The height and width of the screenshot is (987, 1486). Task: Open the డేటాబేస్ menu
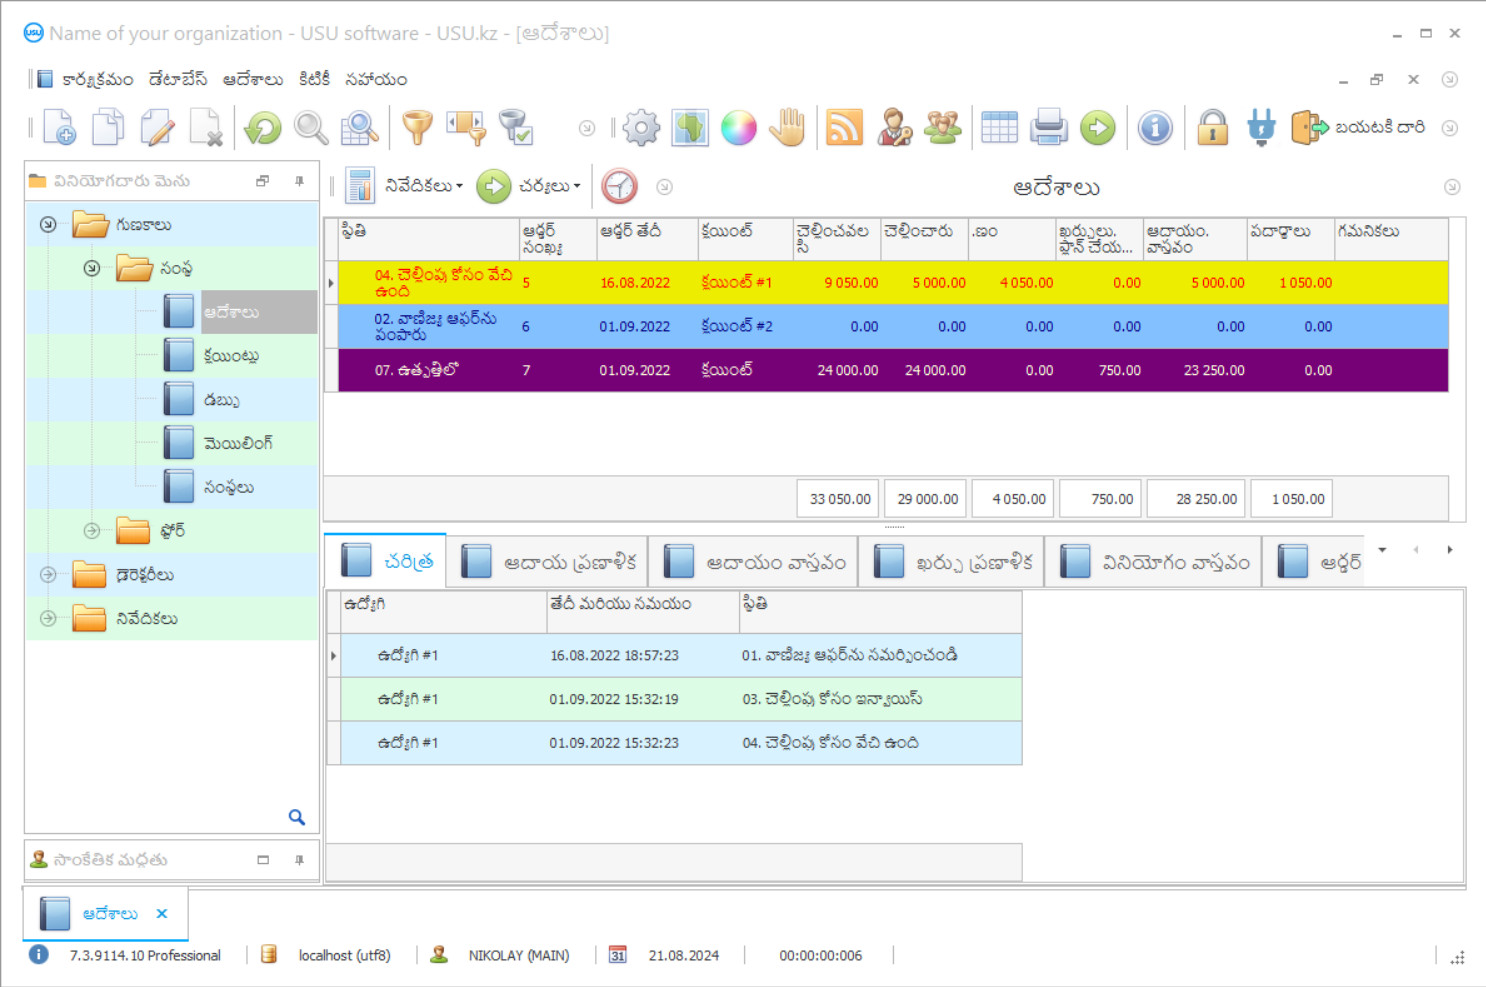click(178, 80)
